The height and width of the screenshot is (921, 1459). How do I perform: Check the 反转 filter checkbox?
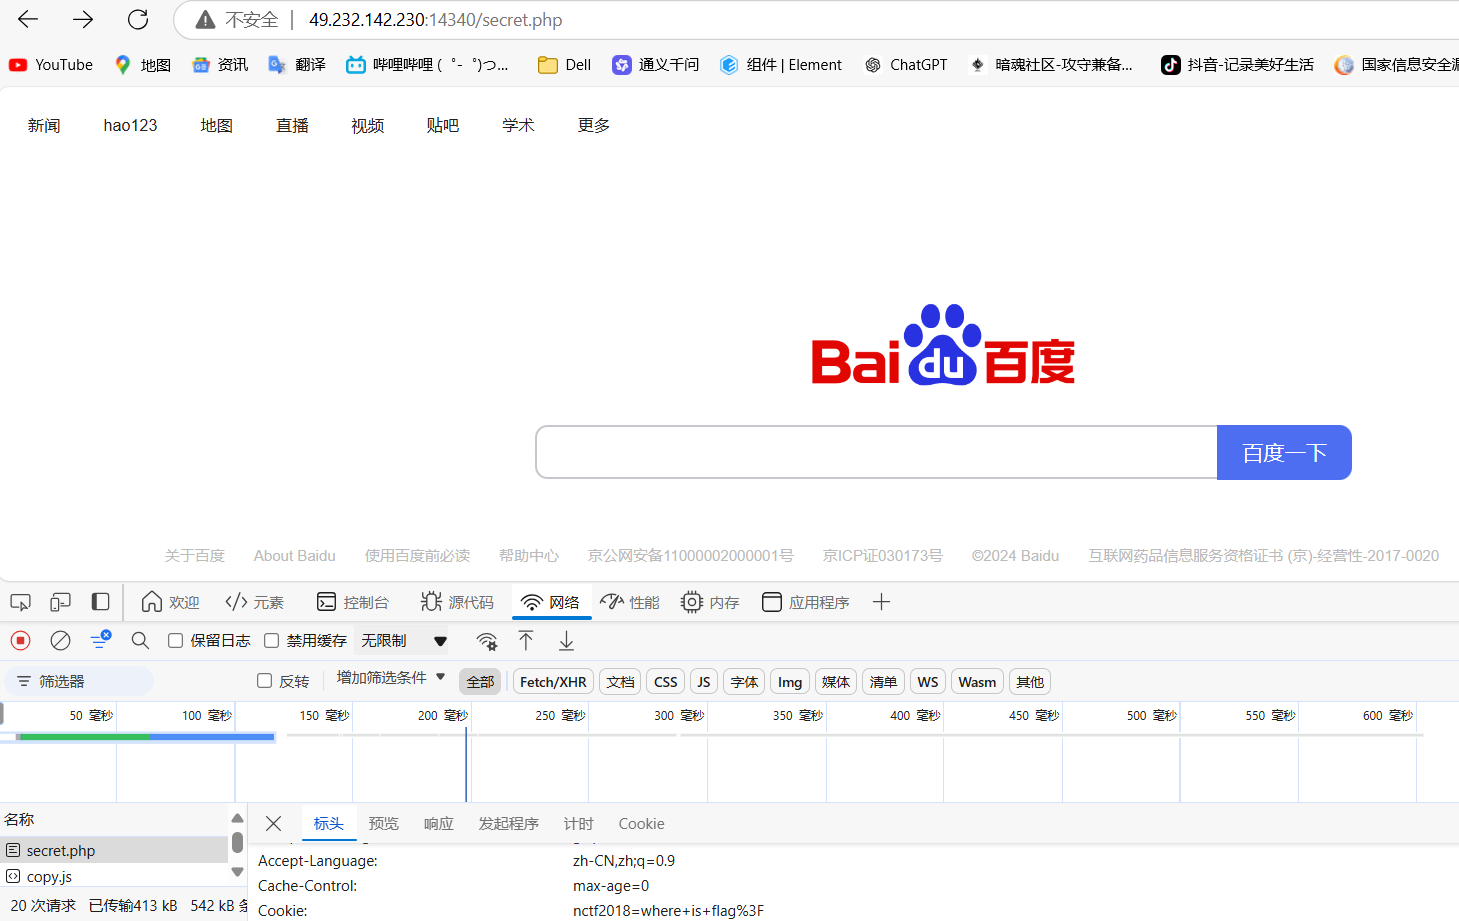(x=264, y=681)
